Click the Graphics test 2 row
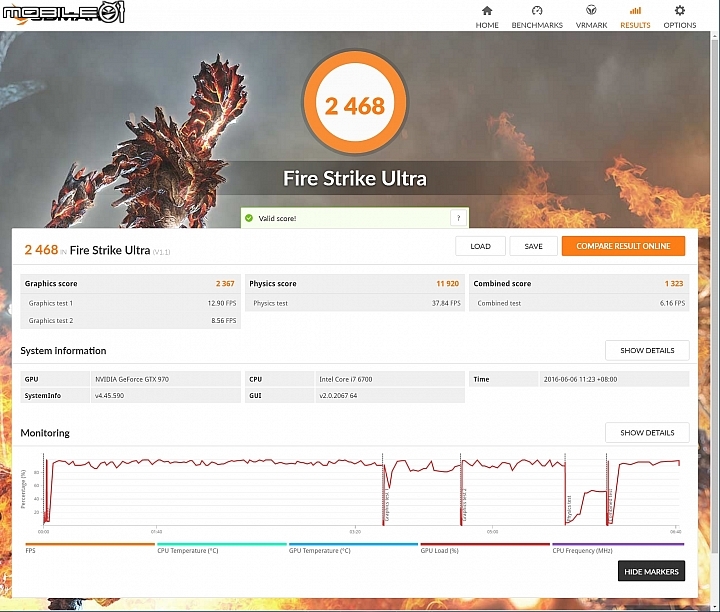The height and width of the screenshot is (612, 720). 130,320
